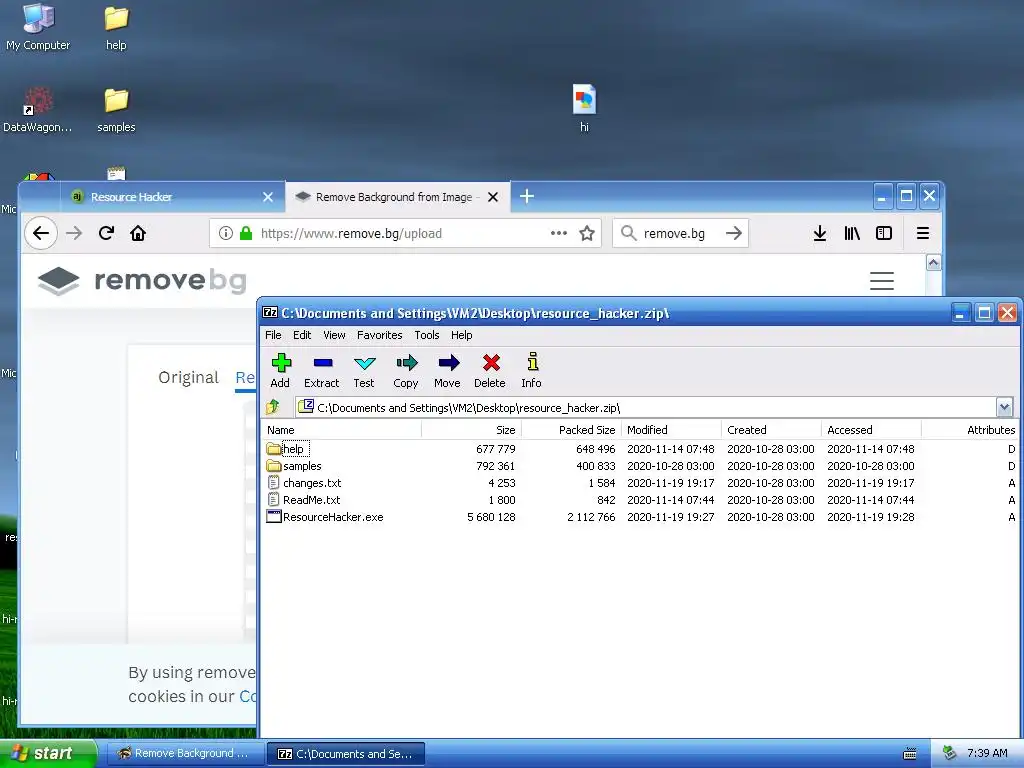
Task: Open page actions three-dot menu
Action: click(558, 233)
